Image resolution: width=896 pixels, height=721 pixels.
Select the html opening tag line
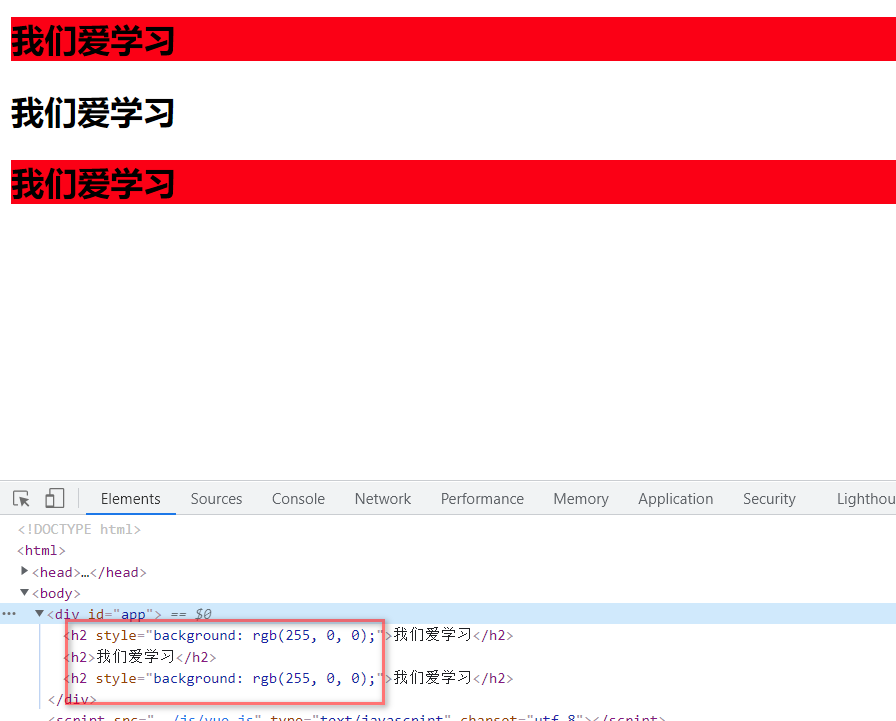click(x=41, y=550)
